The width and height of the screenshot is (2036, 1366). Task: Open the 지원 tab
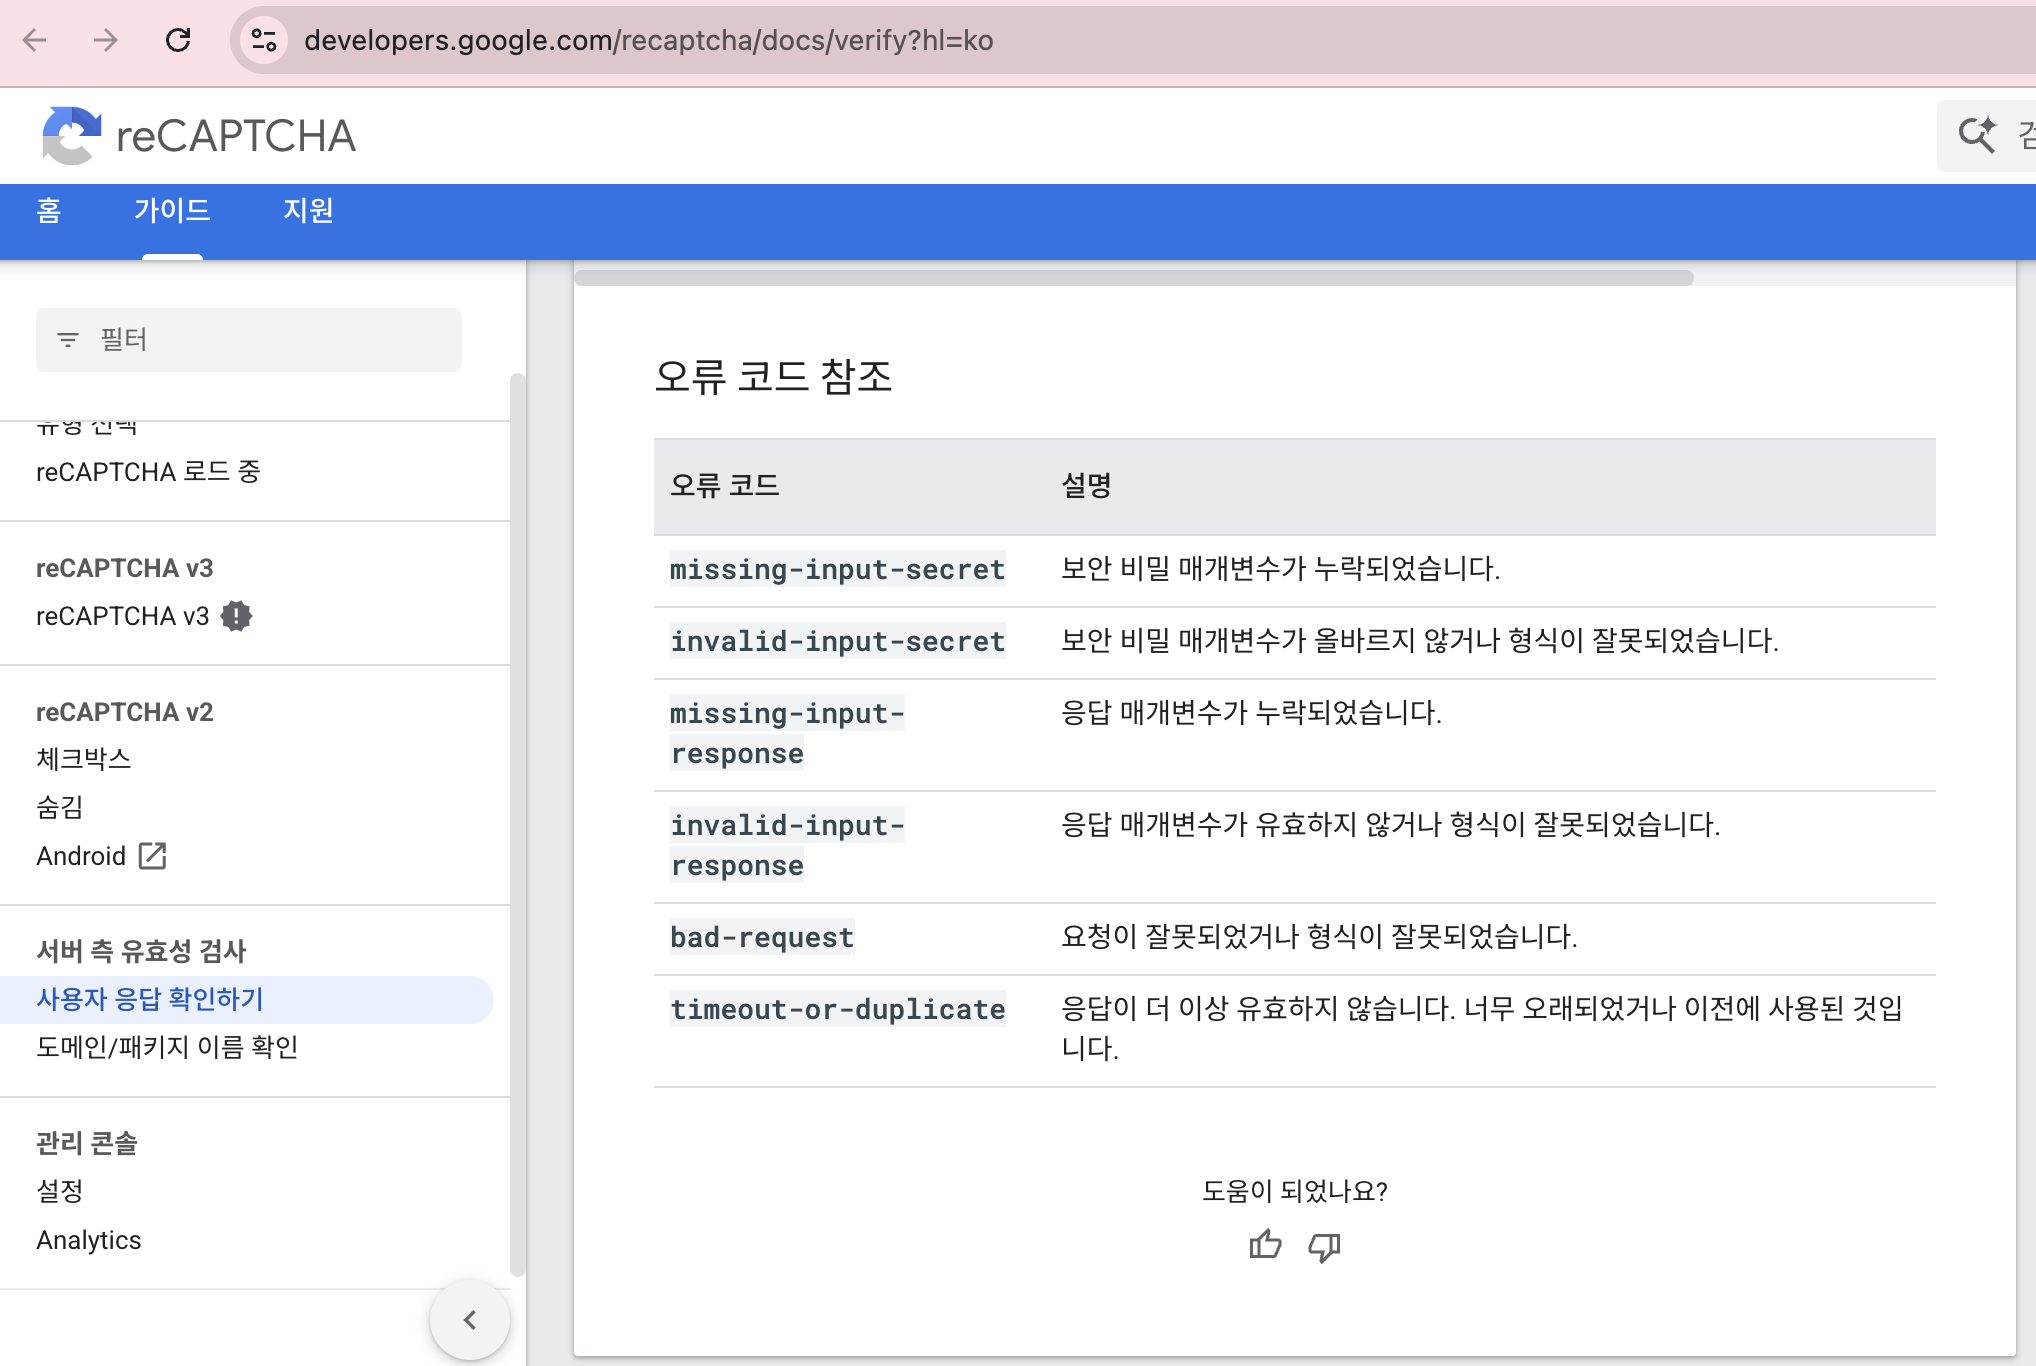point(308,210)
